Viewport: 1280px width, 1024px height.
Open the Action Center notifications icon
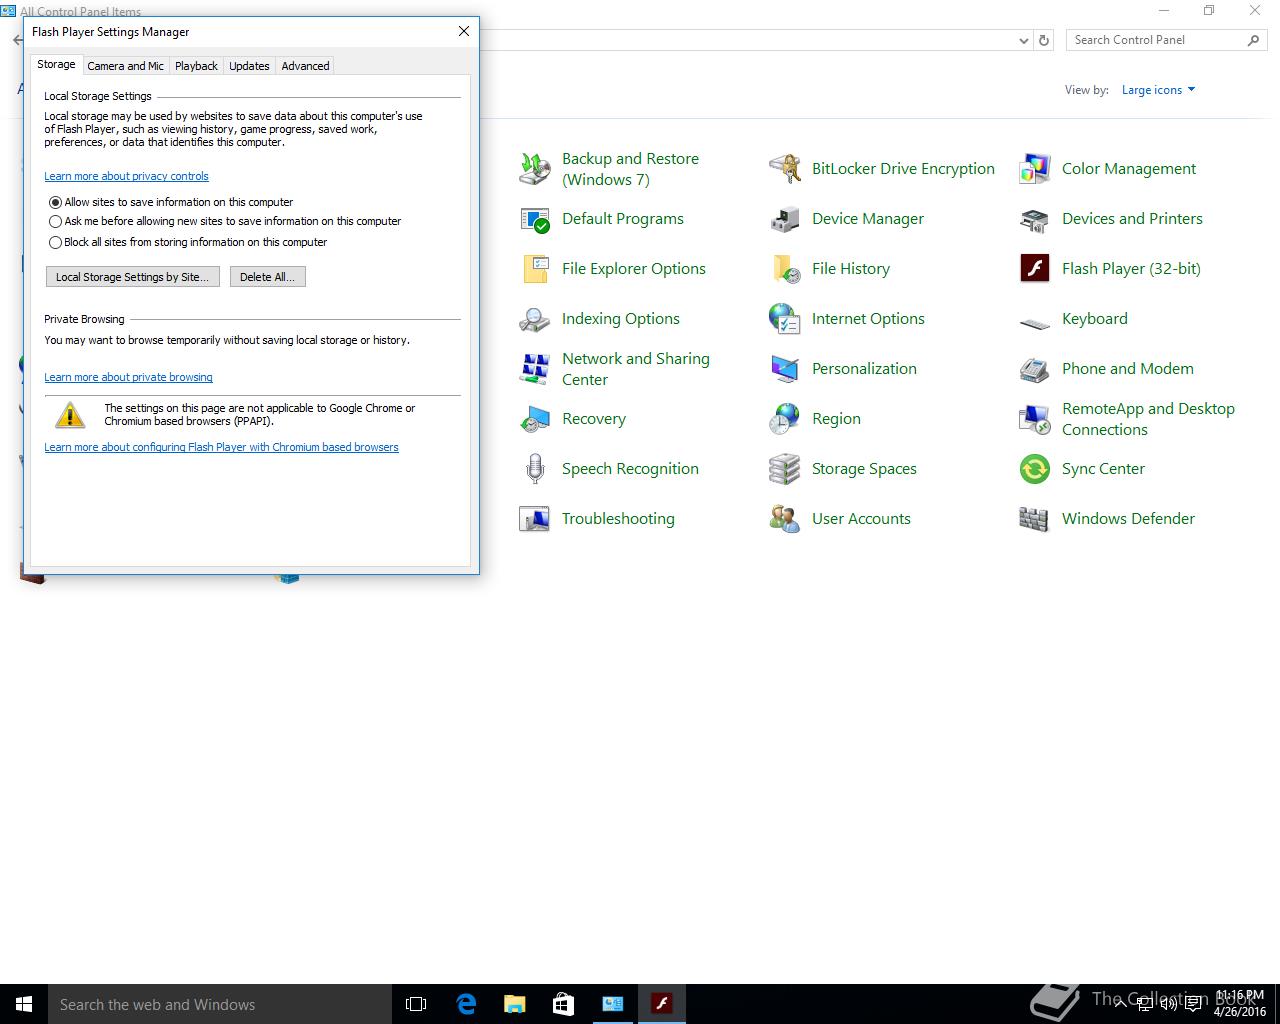tap(1192, 1004)
